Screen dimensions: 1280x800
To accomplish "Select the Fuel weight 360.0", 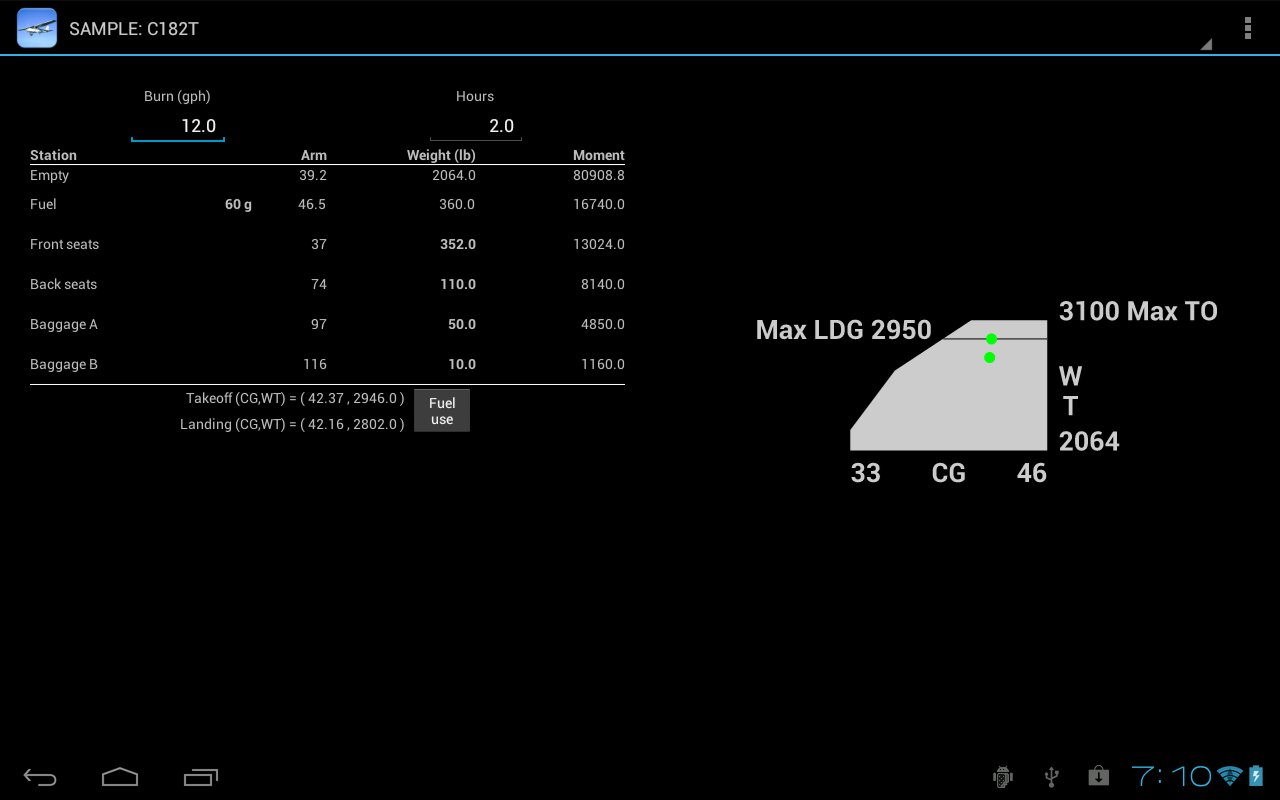I will (x=458, y=204).
